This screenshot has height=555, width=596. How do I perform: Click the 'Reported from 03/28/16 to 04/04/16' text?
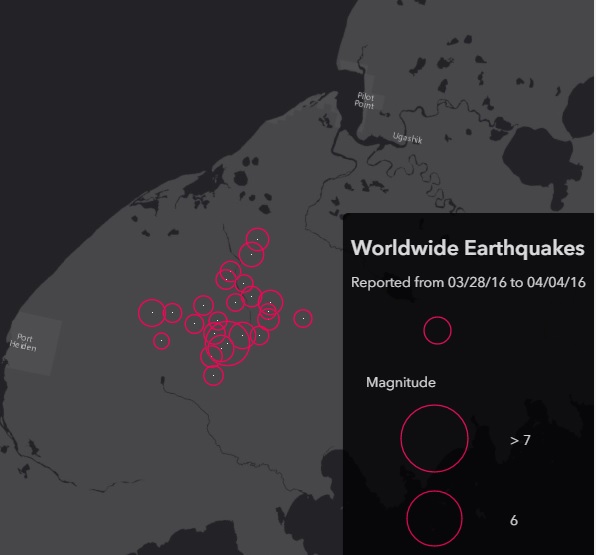pyautogui.click(x=468, y=282)
